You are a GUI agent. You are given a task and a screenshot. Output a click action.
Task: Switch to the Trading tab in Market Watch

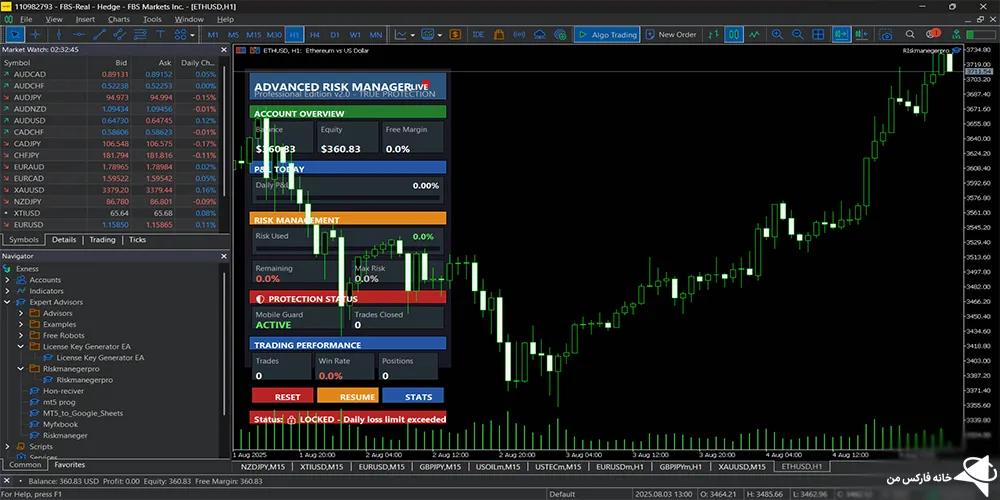click(x=102, y=240)
